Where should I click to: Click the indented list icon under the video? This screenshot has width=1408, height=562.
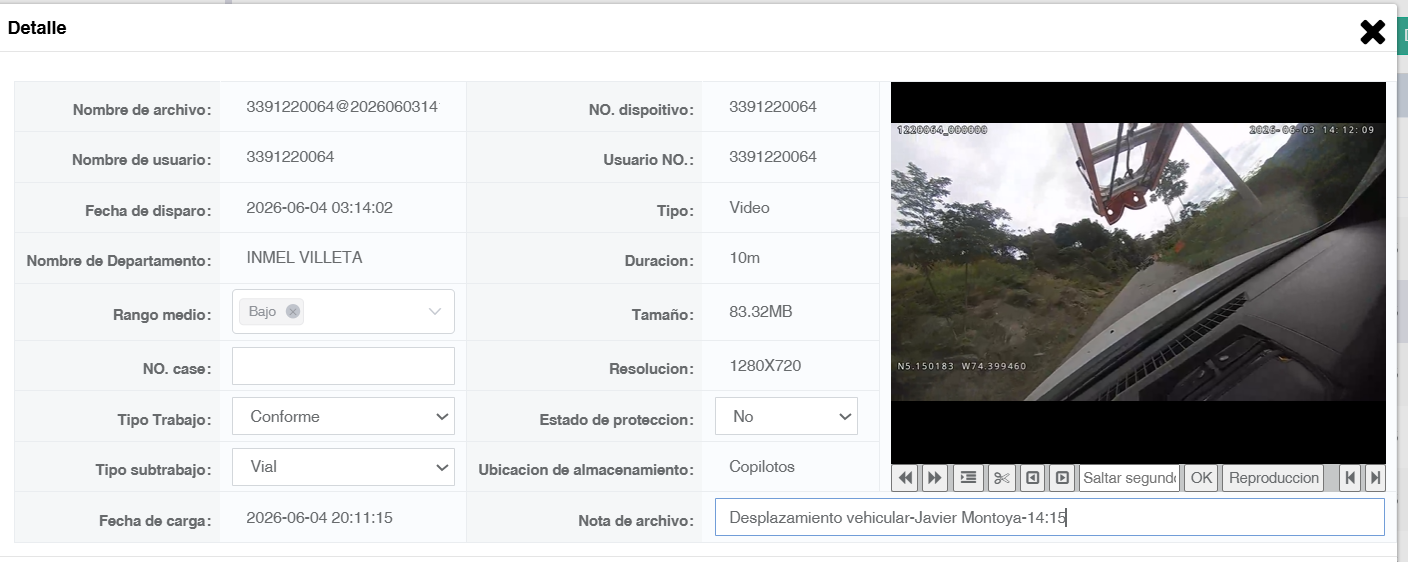coord(968,478)
